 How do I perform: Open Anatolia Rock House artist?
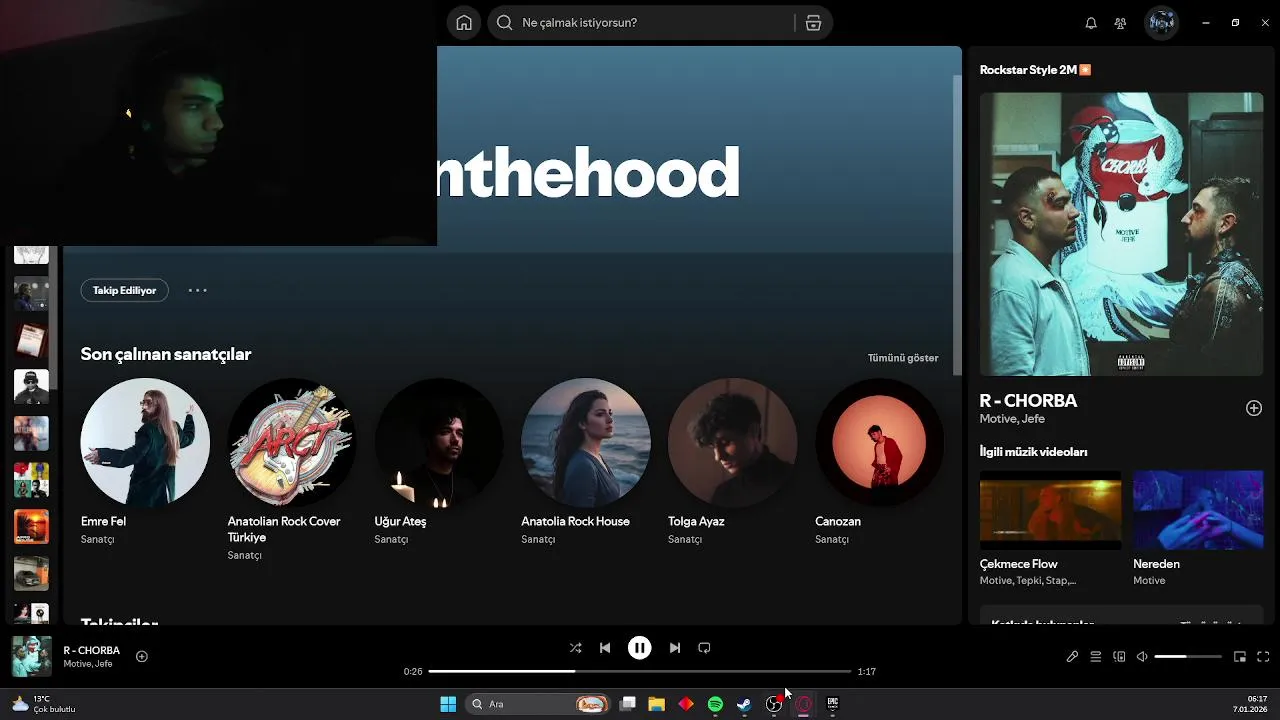point(586,462)
